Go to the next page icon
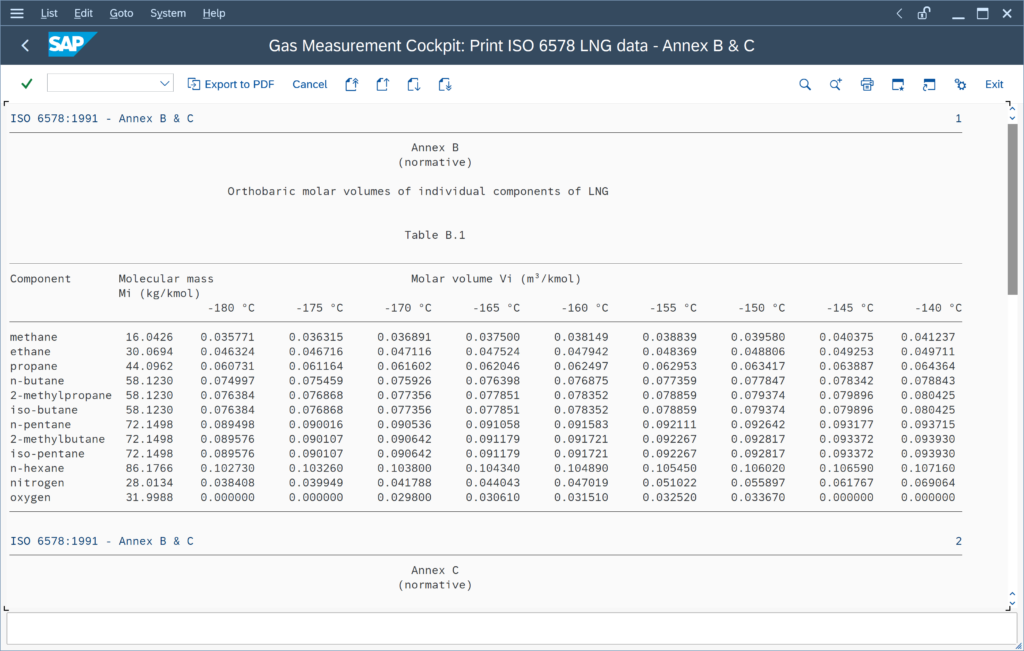Screen dimensions: 1024x651 click(x=413, y=84)
